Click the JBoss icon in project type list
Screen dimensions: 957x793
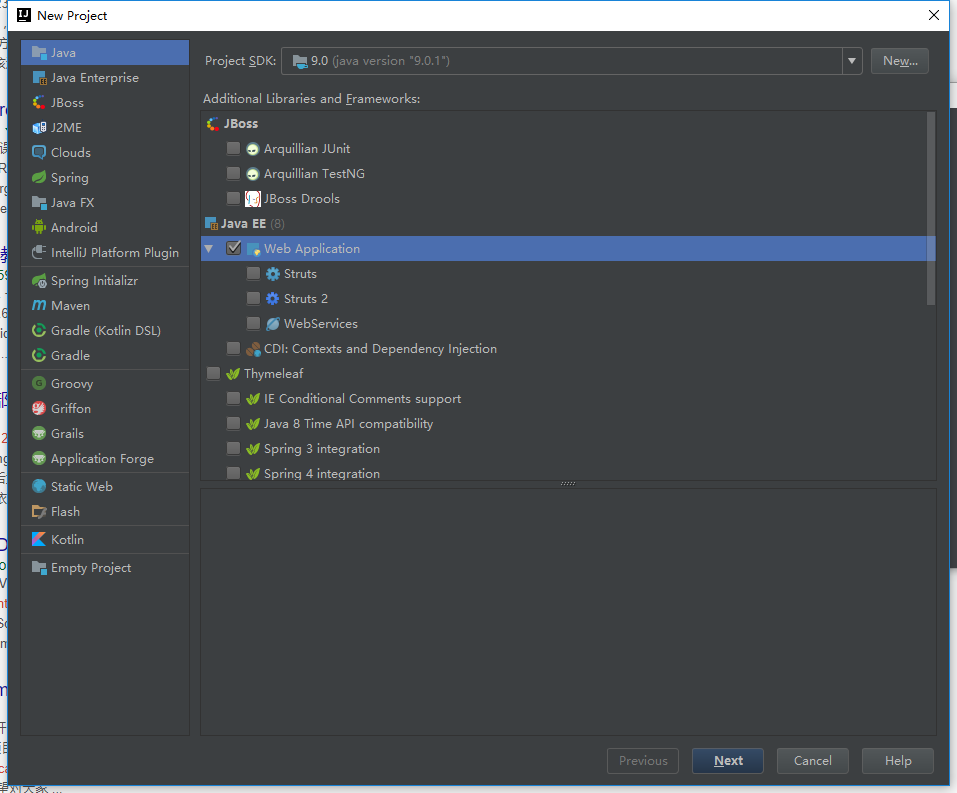[39, 103]
